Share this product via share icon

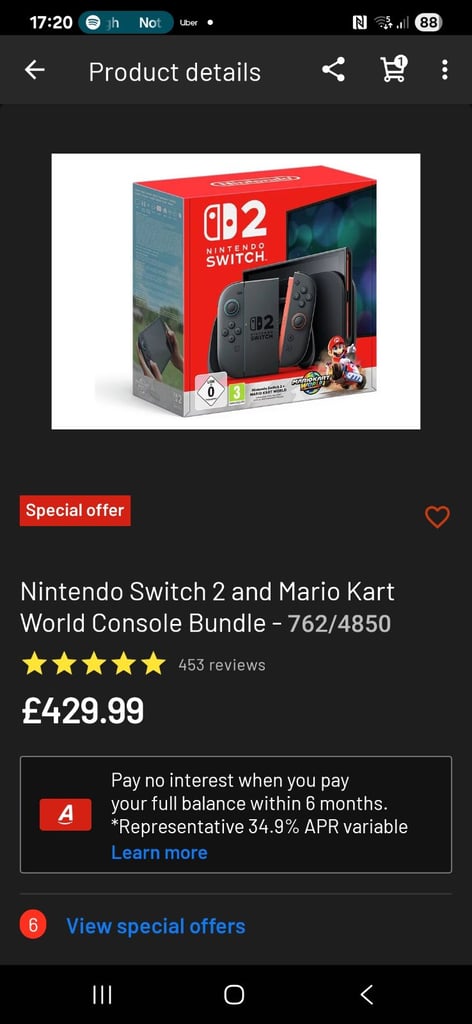[x=334, y=69]
